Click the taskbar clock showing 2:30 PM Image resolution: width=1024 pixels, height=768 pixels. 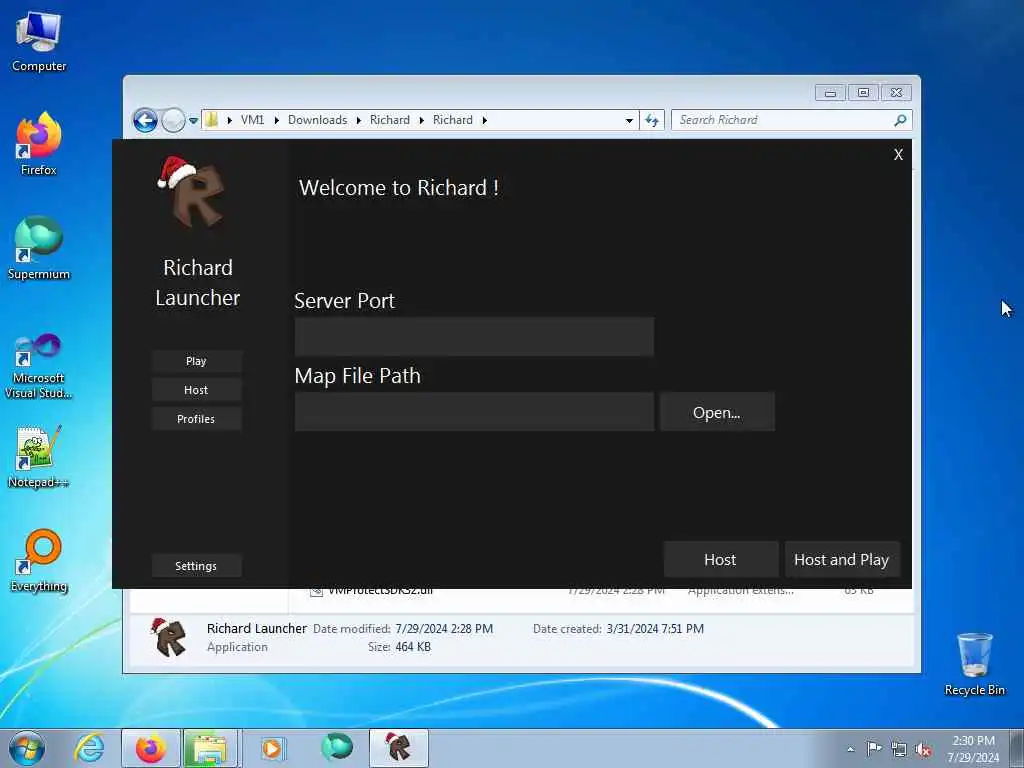973,749
